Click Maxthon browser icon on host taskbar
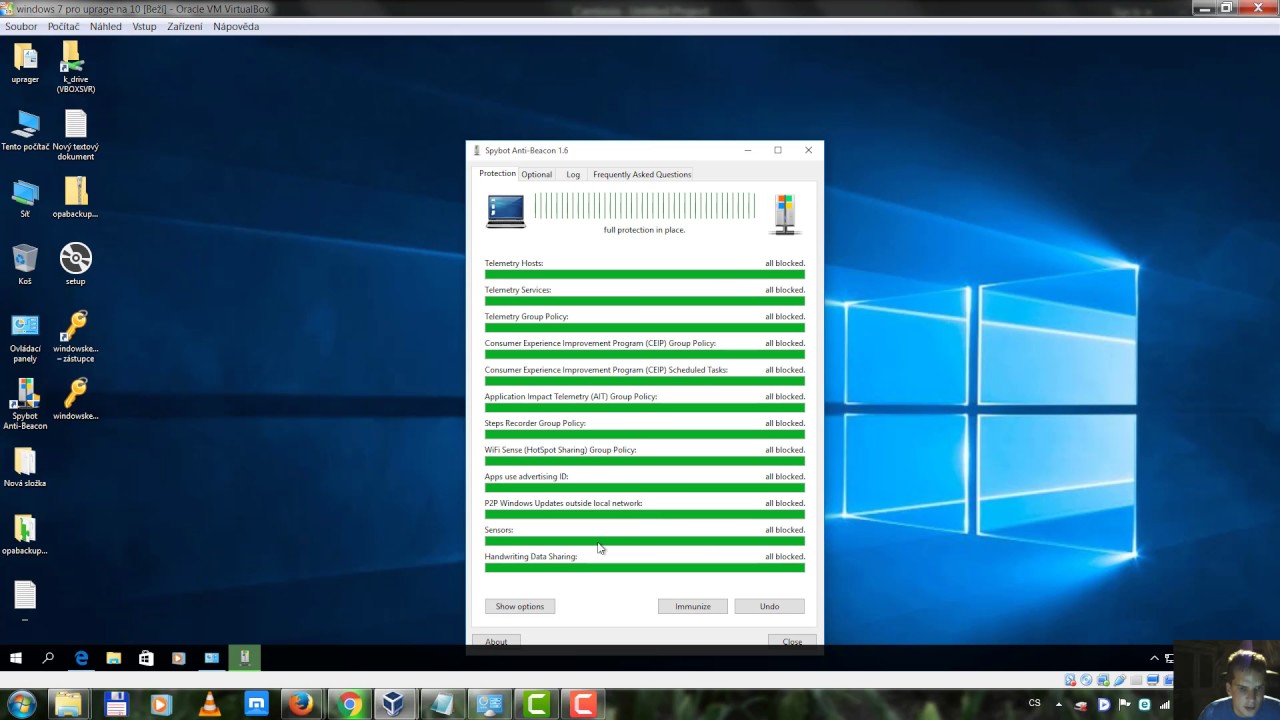1280x720 pixels. tap(256, 704)
